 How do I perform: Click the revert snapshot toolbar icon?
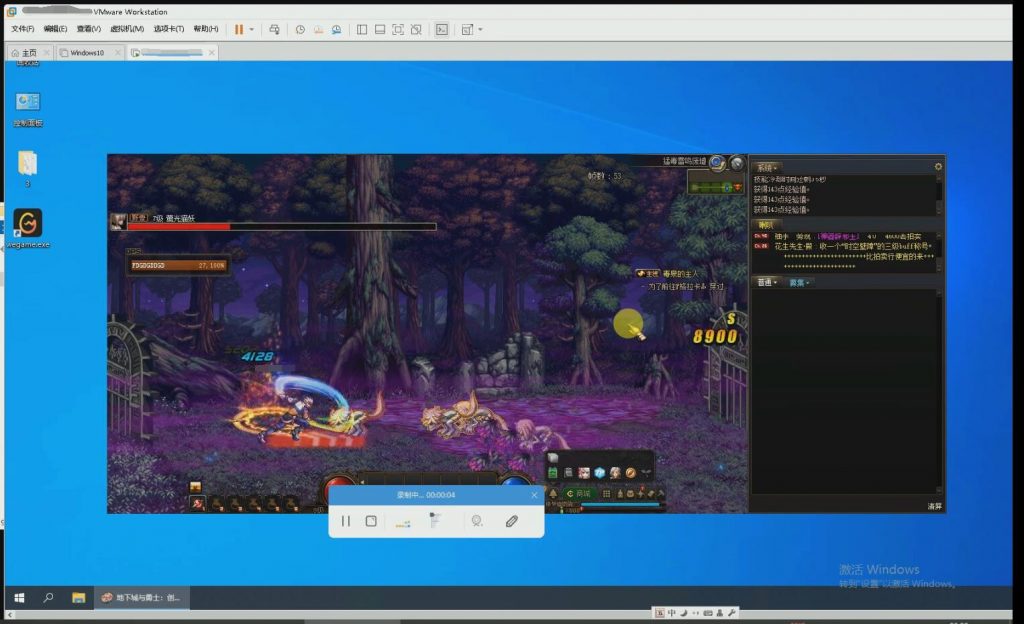click(x=318, y=29)
